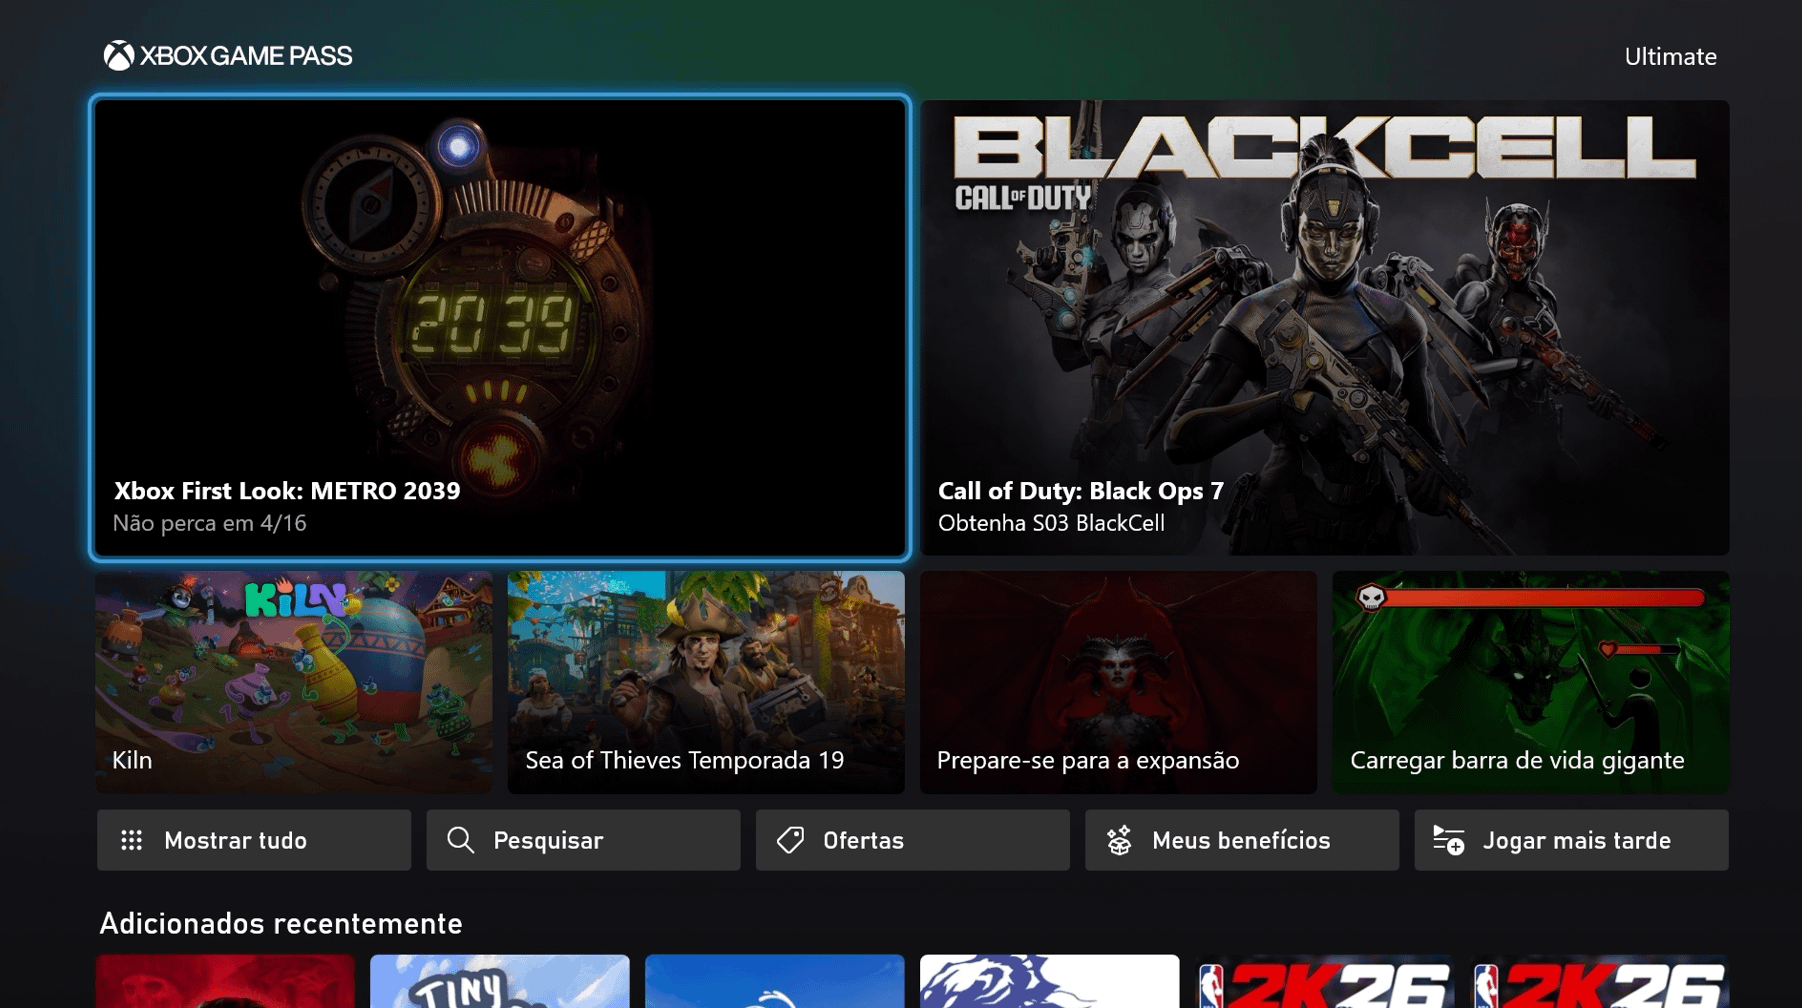Screen dimensions: 1802x1008
Task: Select Prepare-se para a expansão tile
Action: [x=1118, y=682]
